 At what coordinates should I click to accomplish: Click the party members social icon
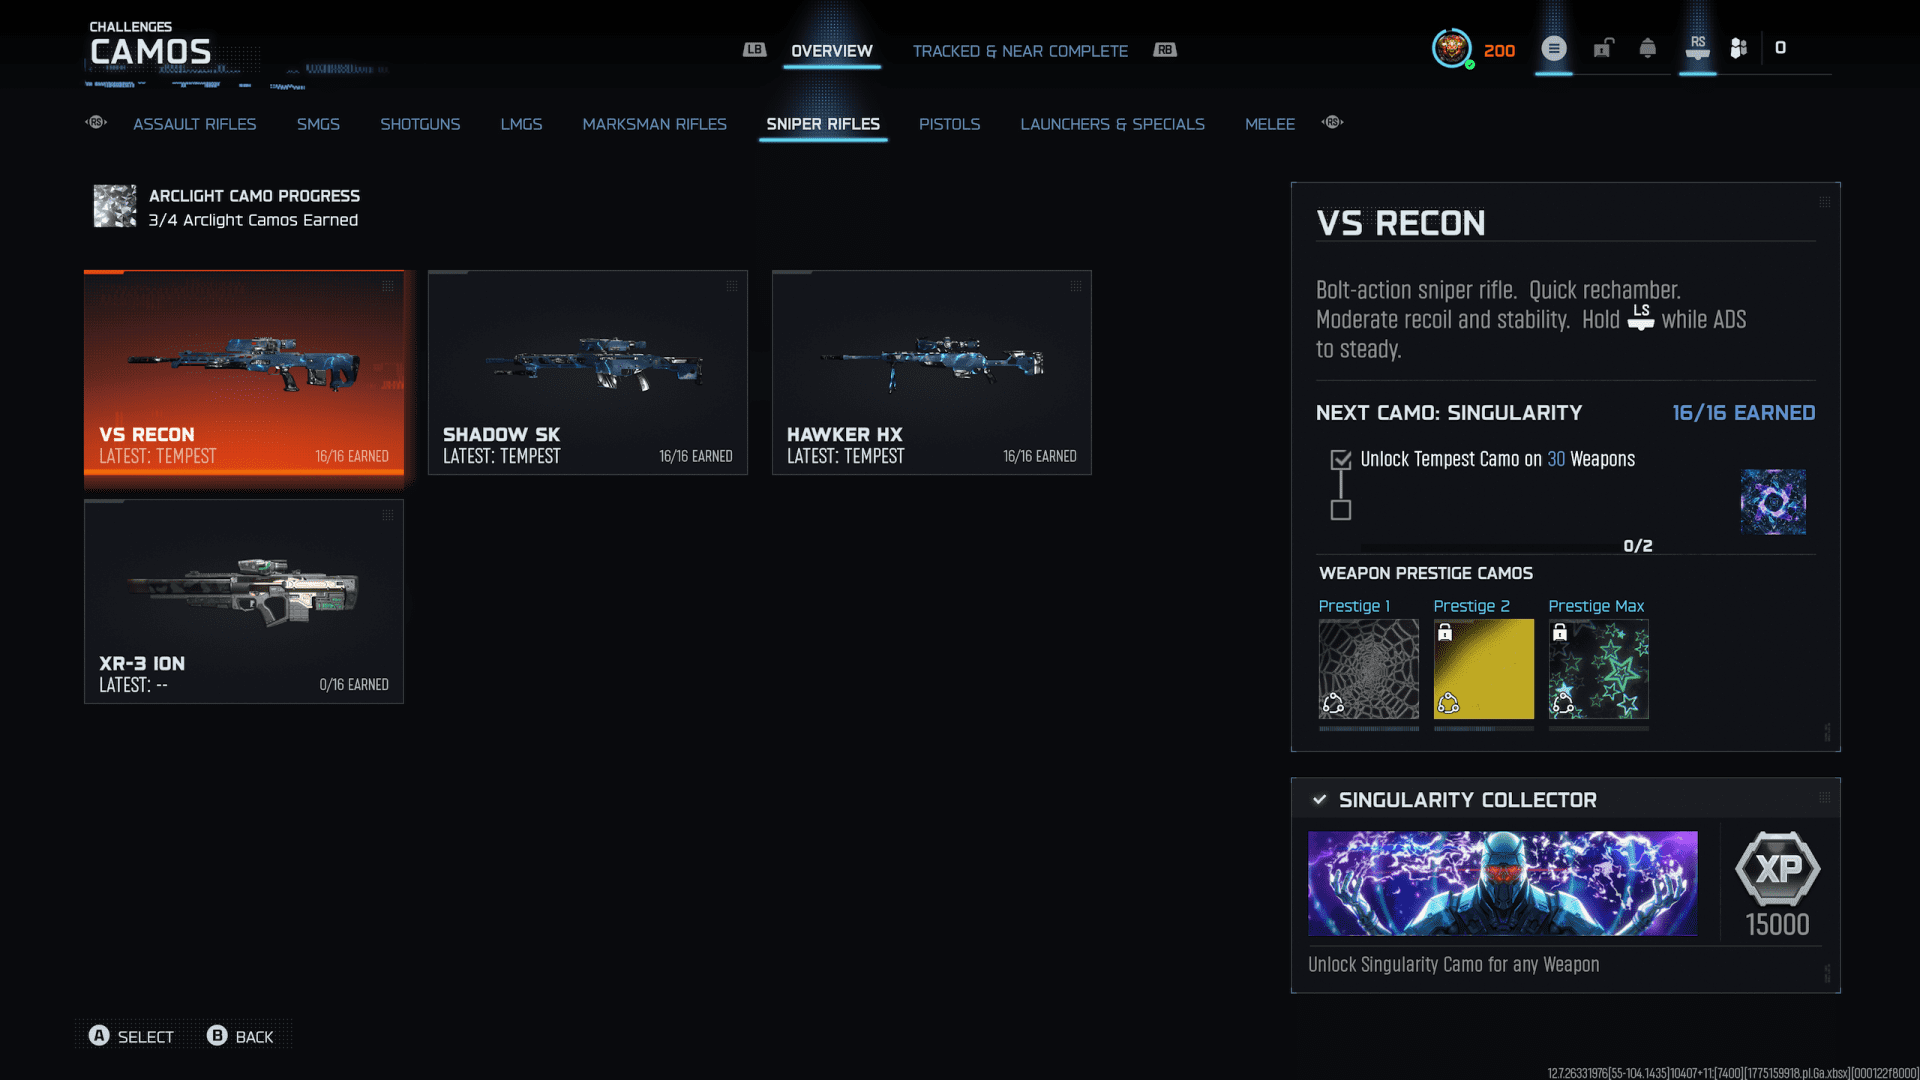[x=1739, y=48]
